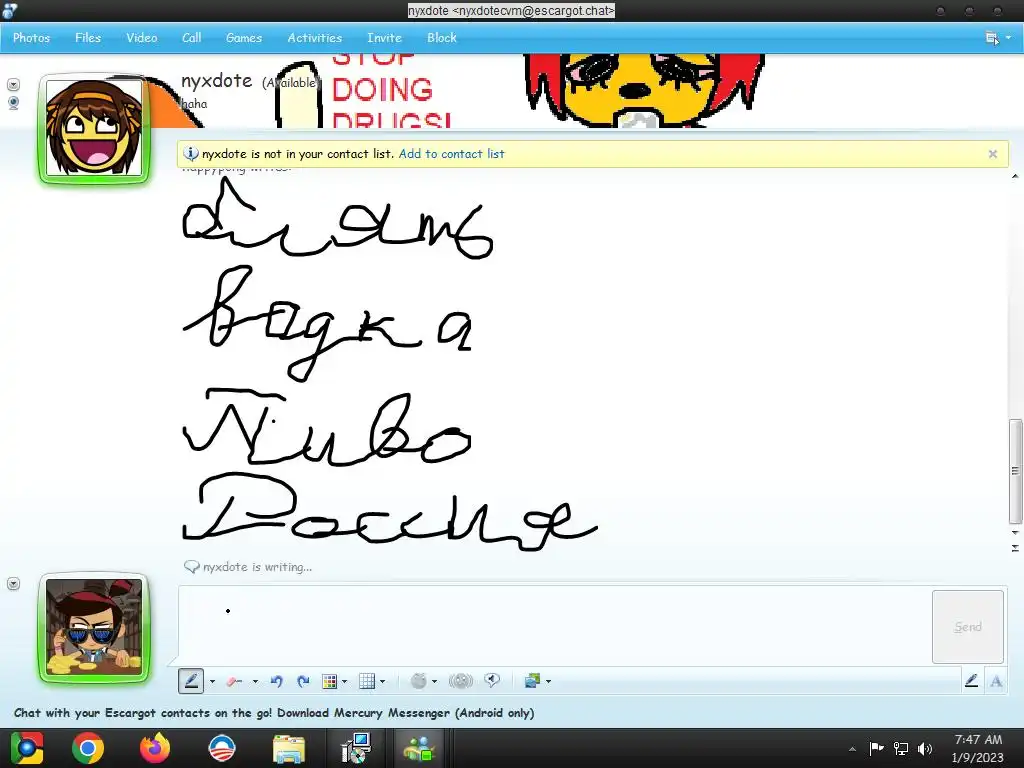This screenshot has height=768, width=1024.
Task: Collapse your own display picture panel
Action: (x=13, y=584)
